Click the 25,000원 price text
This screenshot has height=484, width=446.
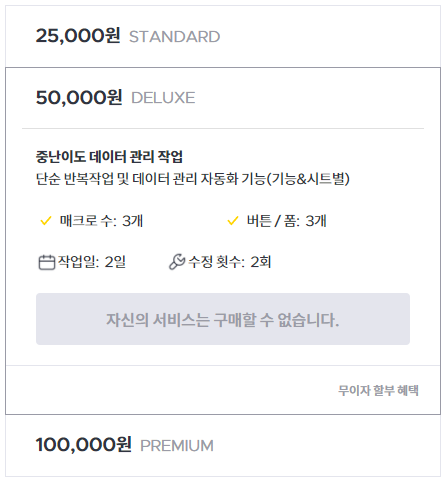coord(78,36)
